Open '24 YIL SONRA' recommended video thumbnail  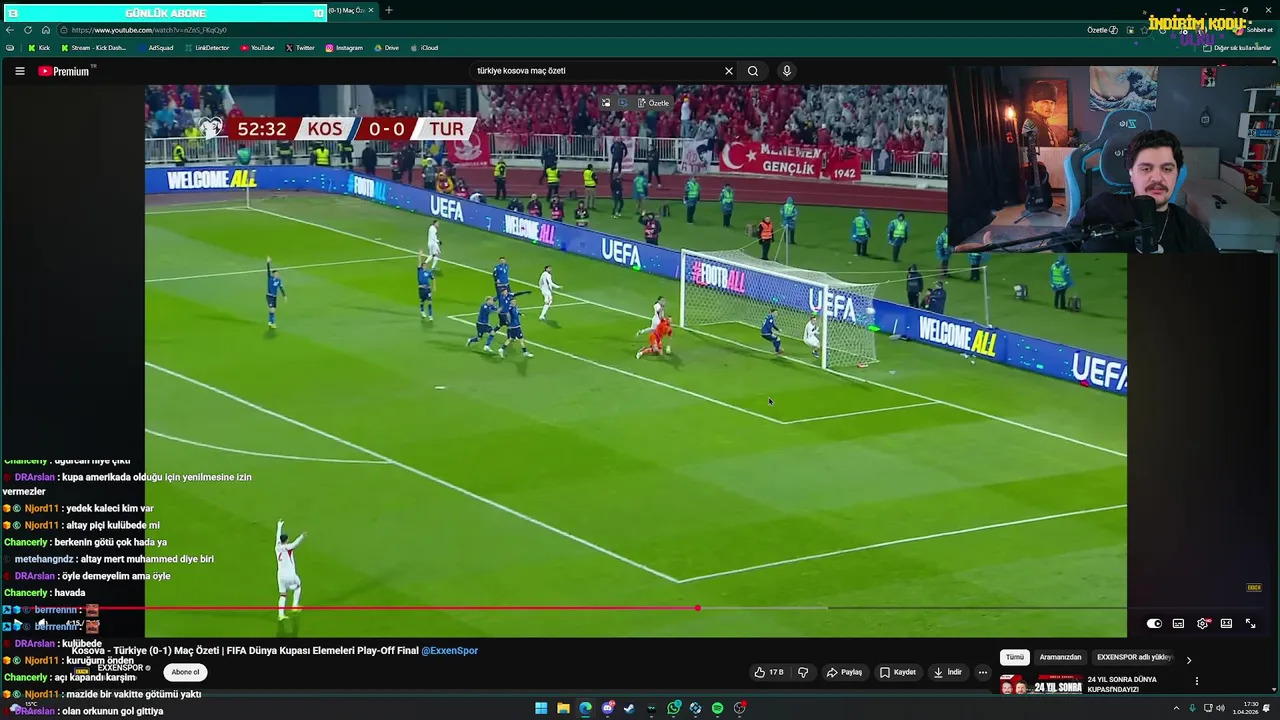click(x=1041, y=685)
